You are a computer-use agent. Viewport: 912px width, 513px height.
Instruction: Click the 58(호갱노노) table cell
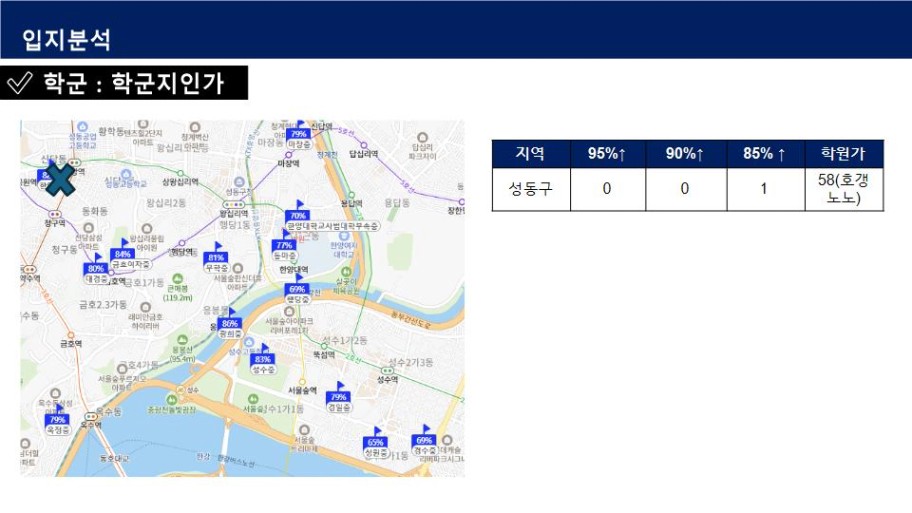click(843, 189)
